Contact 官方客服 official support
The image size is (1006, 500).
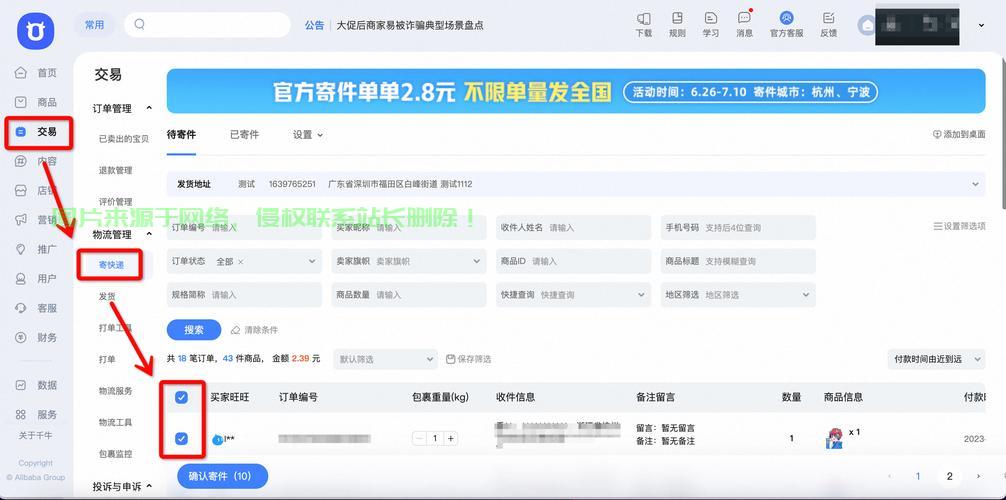tap(787, 24)
